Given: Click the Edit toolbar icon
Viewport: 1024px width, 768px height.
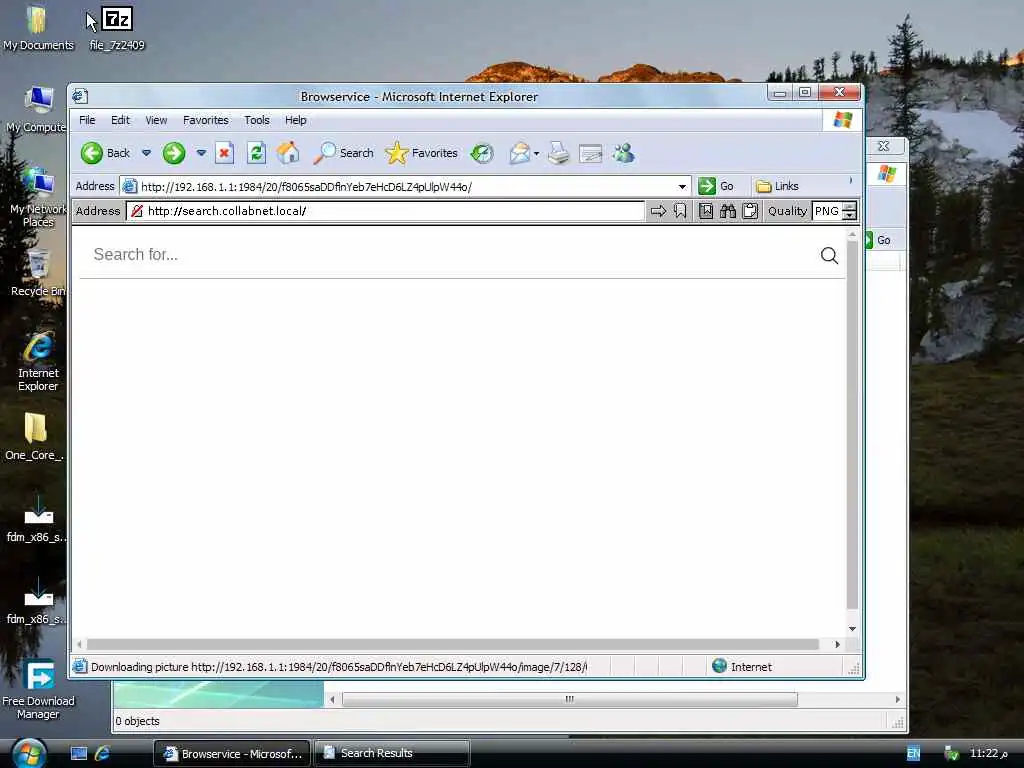Looking at the screenshot, I should (x=590, y=153).
